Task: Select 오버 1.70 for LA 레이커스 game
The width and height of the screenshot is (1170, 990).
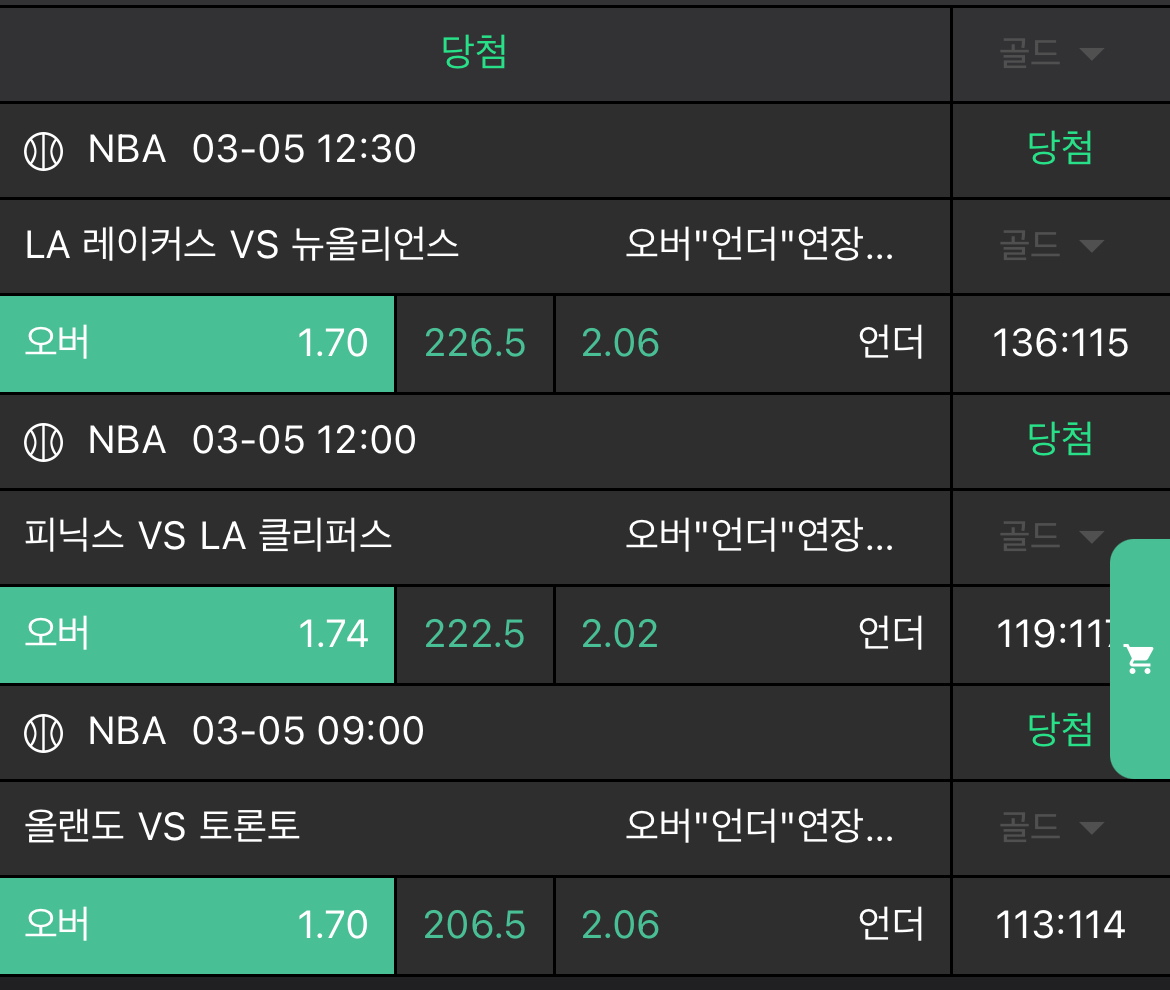Action: click(x=197, y=343)
